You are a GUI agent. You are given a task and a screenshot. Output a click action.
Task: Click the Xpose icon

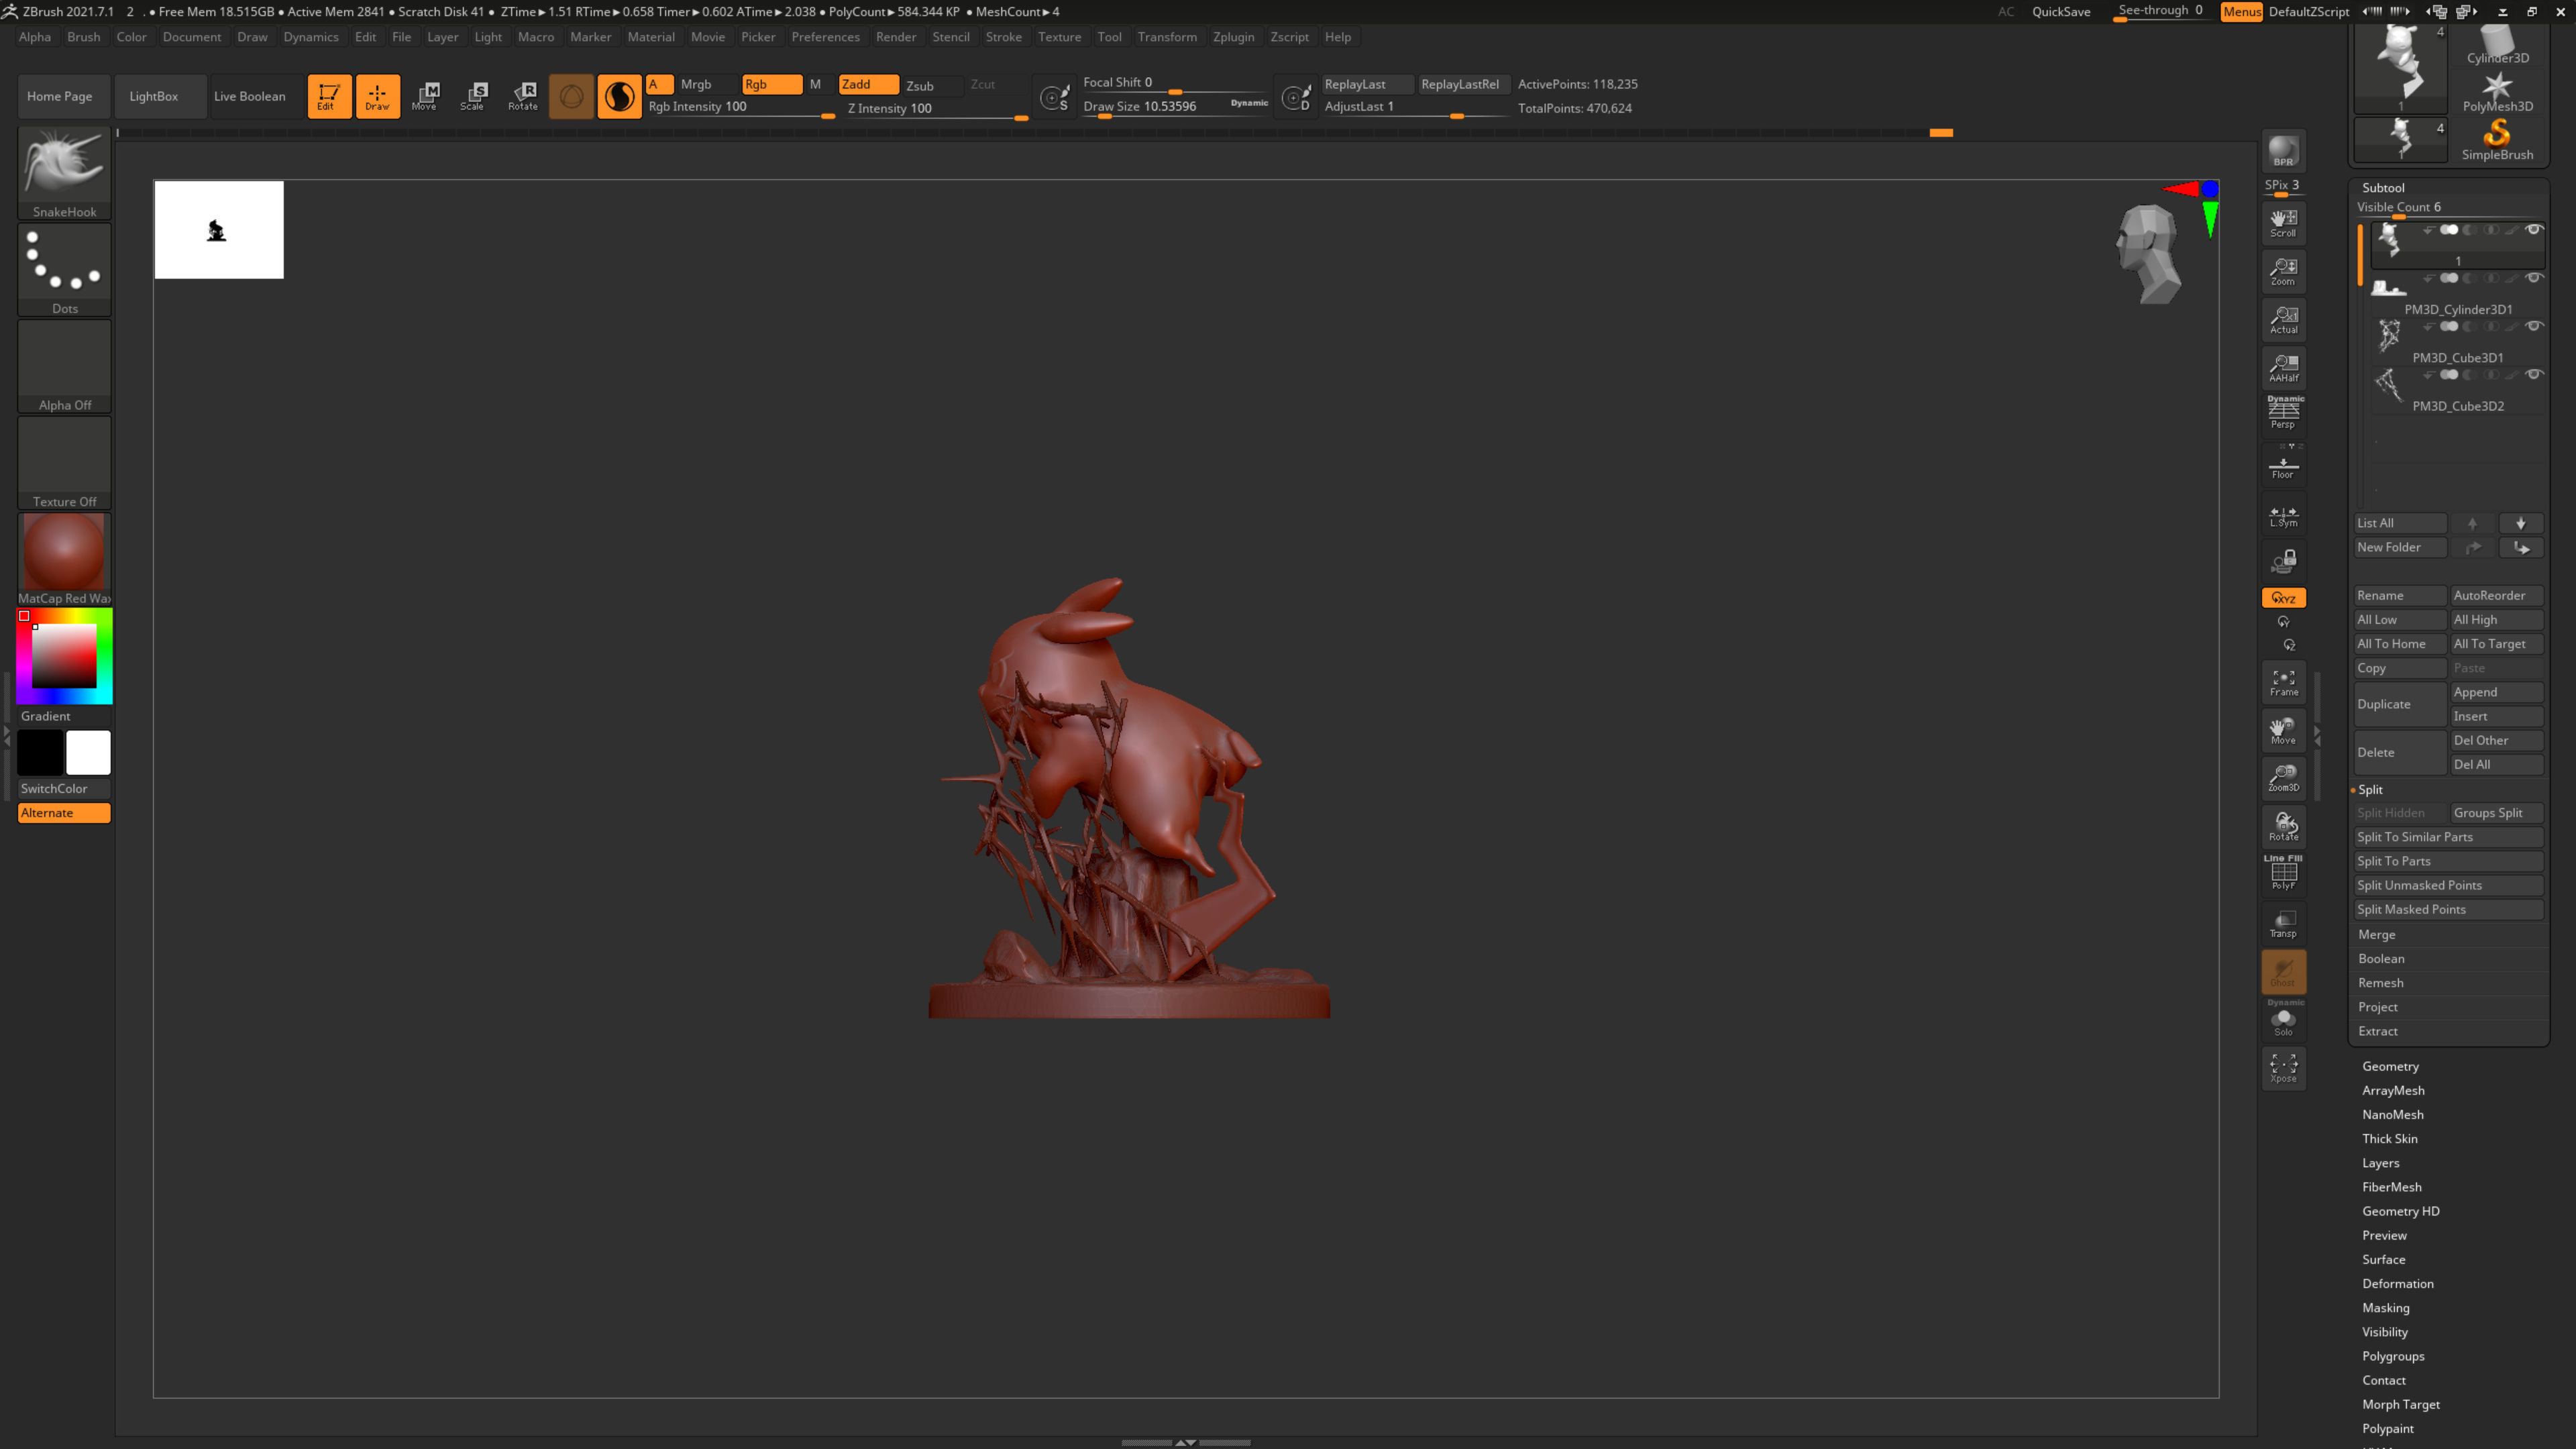click(2283, 1068)
